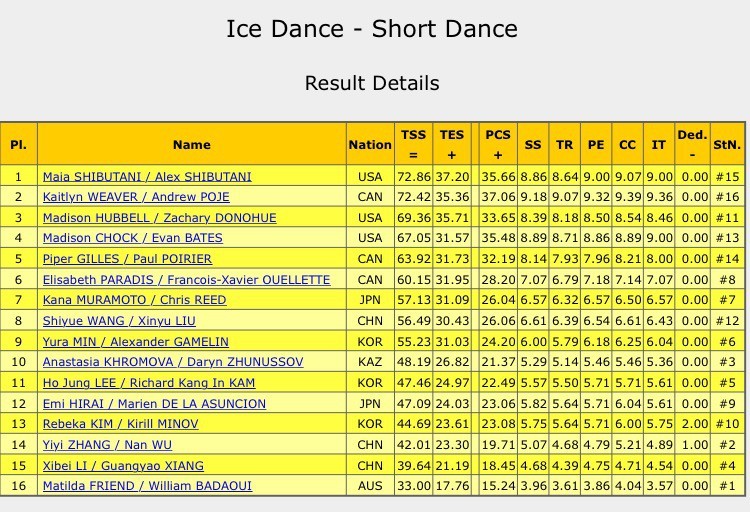
Task: Open Kaitlyn WEAVER / Andrew POJE link
Action: (136, 197)
